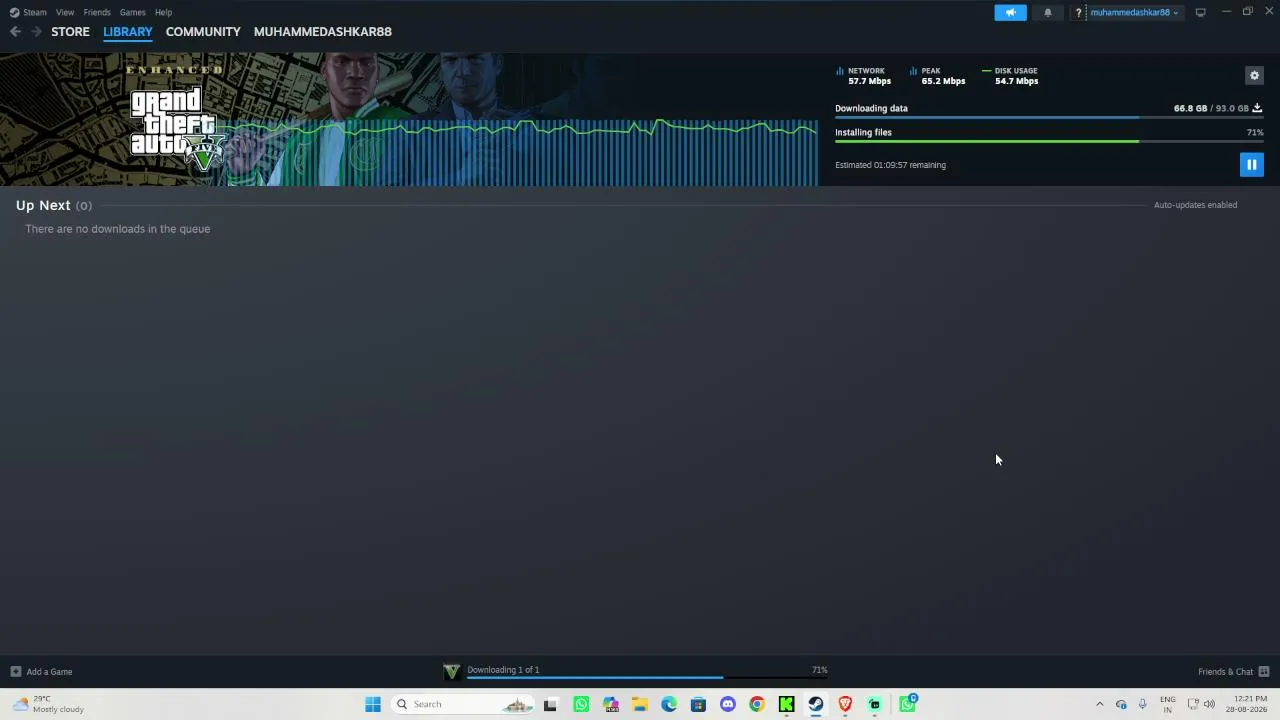Open the weather widget on the taskbar

[x=48, y=704]
